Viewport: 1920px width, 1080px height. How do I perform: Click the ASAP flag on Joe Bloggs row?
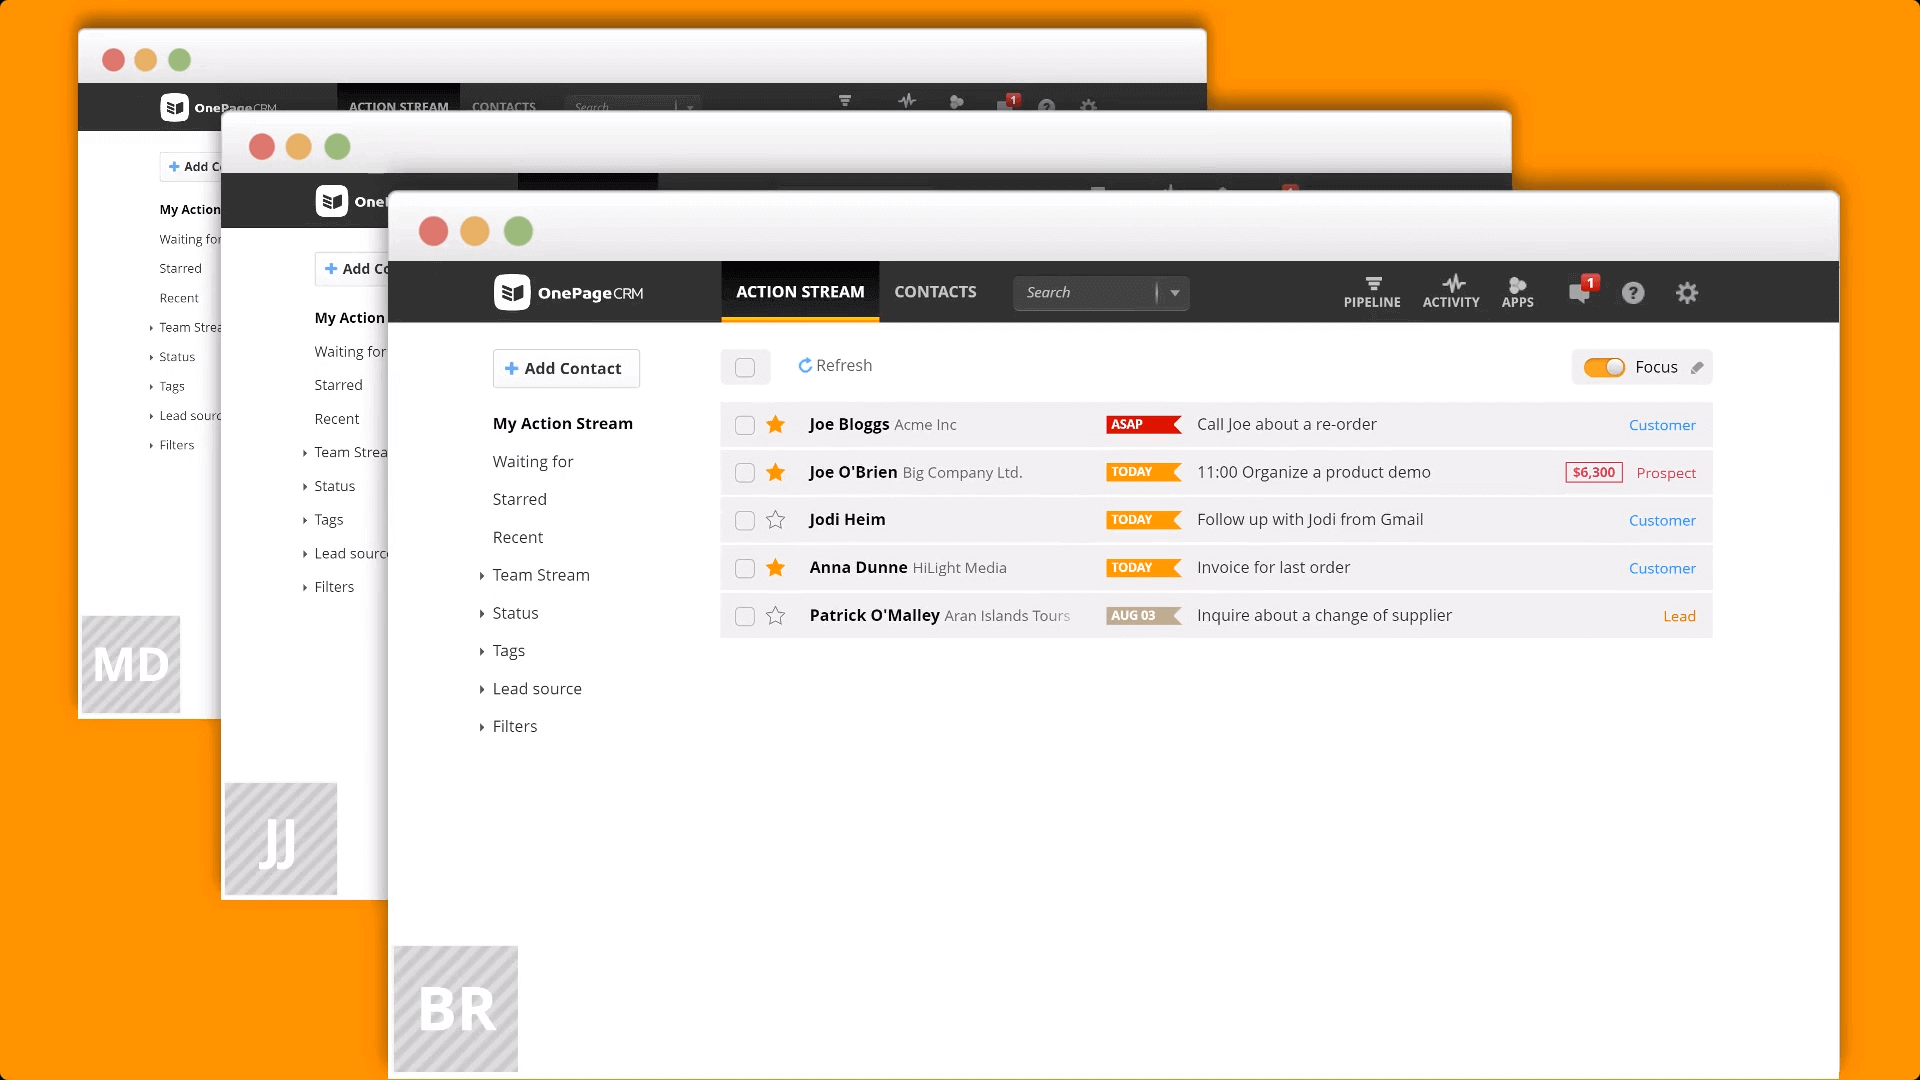coord(1144,425)
